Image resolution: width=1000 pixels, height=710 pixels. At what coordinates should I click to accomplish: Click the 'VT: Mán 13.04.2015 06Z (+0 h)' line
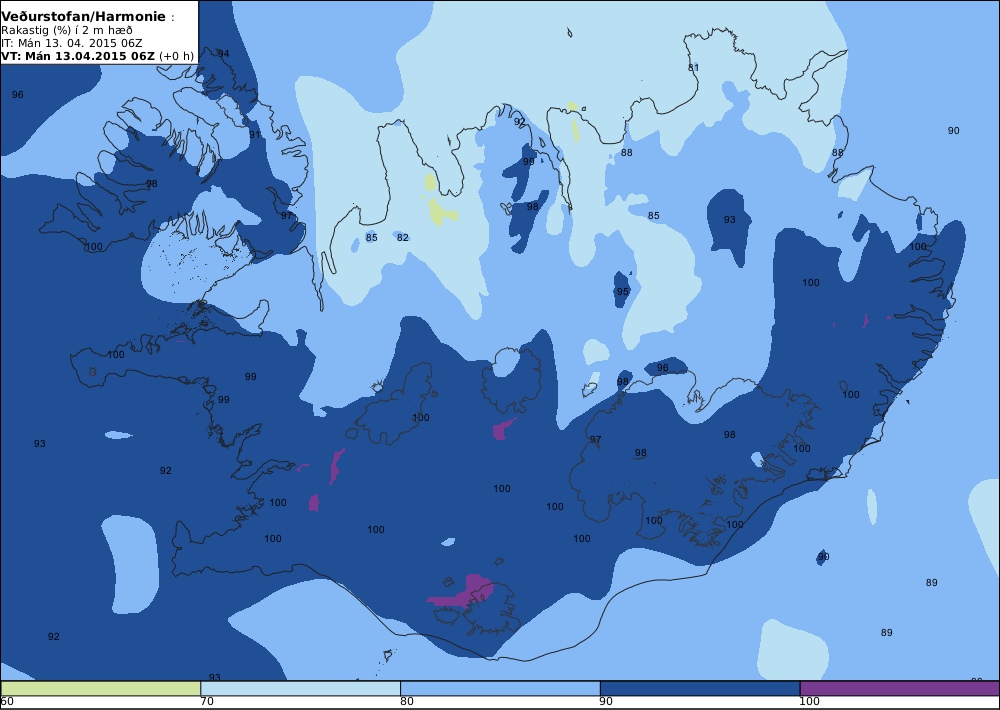(97, 56)
